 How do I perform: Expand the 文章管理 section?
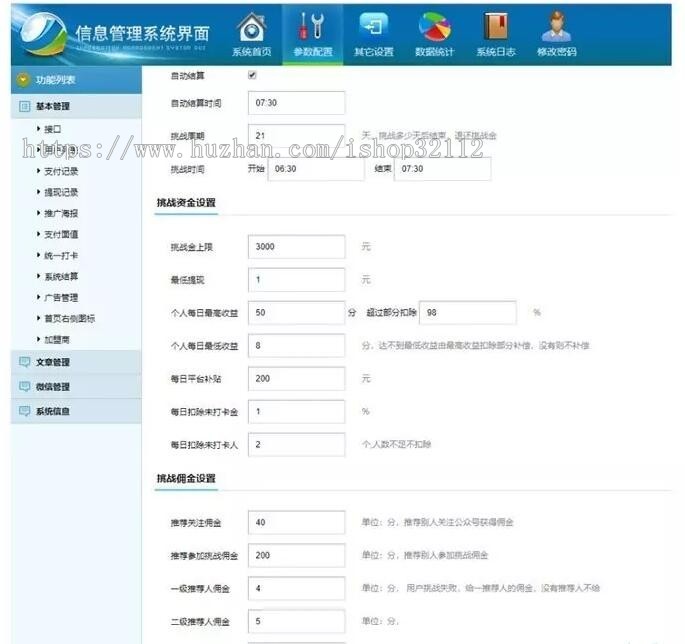point(76,362)
